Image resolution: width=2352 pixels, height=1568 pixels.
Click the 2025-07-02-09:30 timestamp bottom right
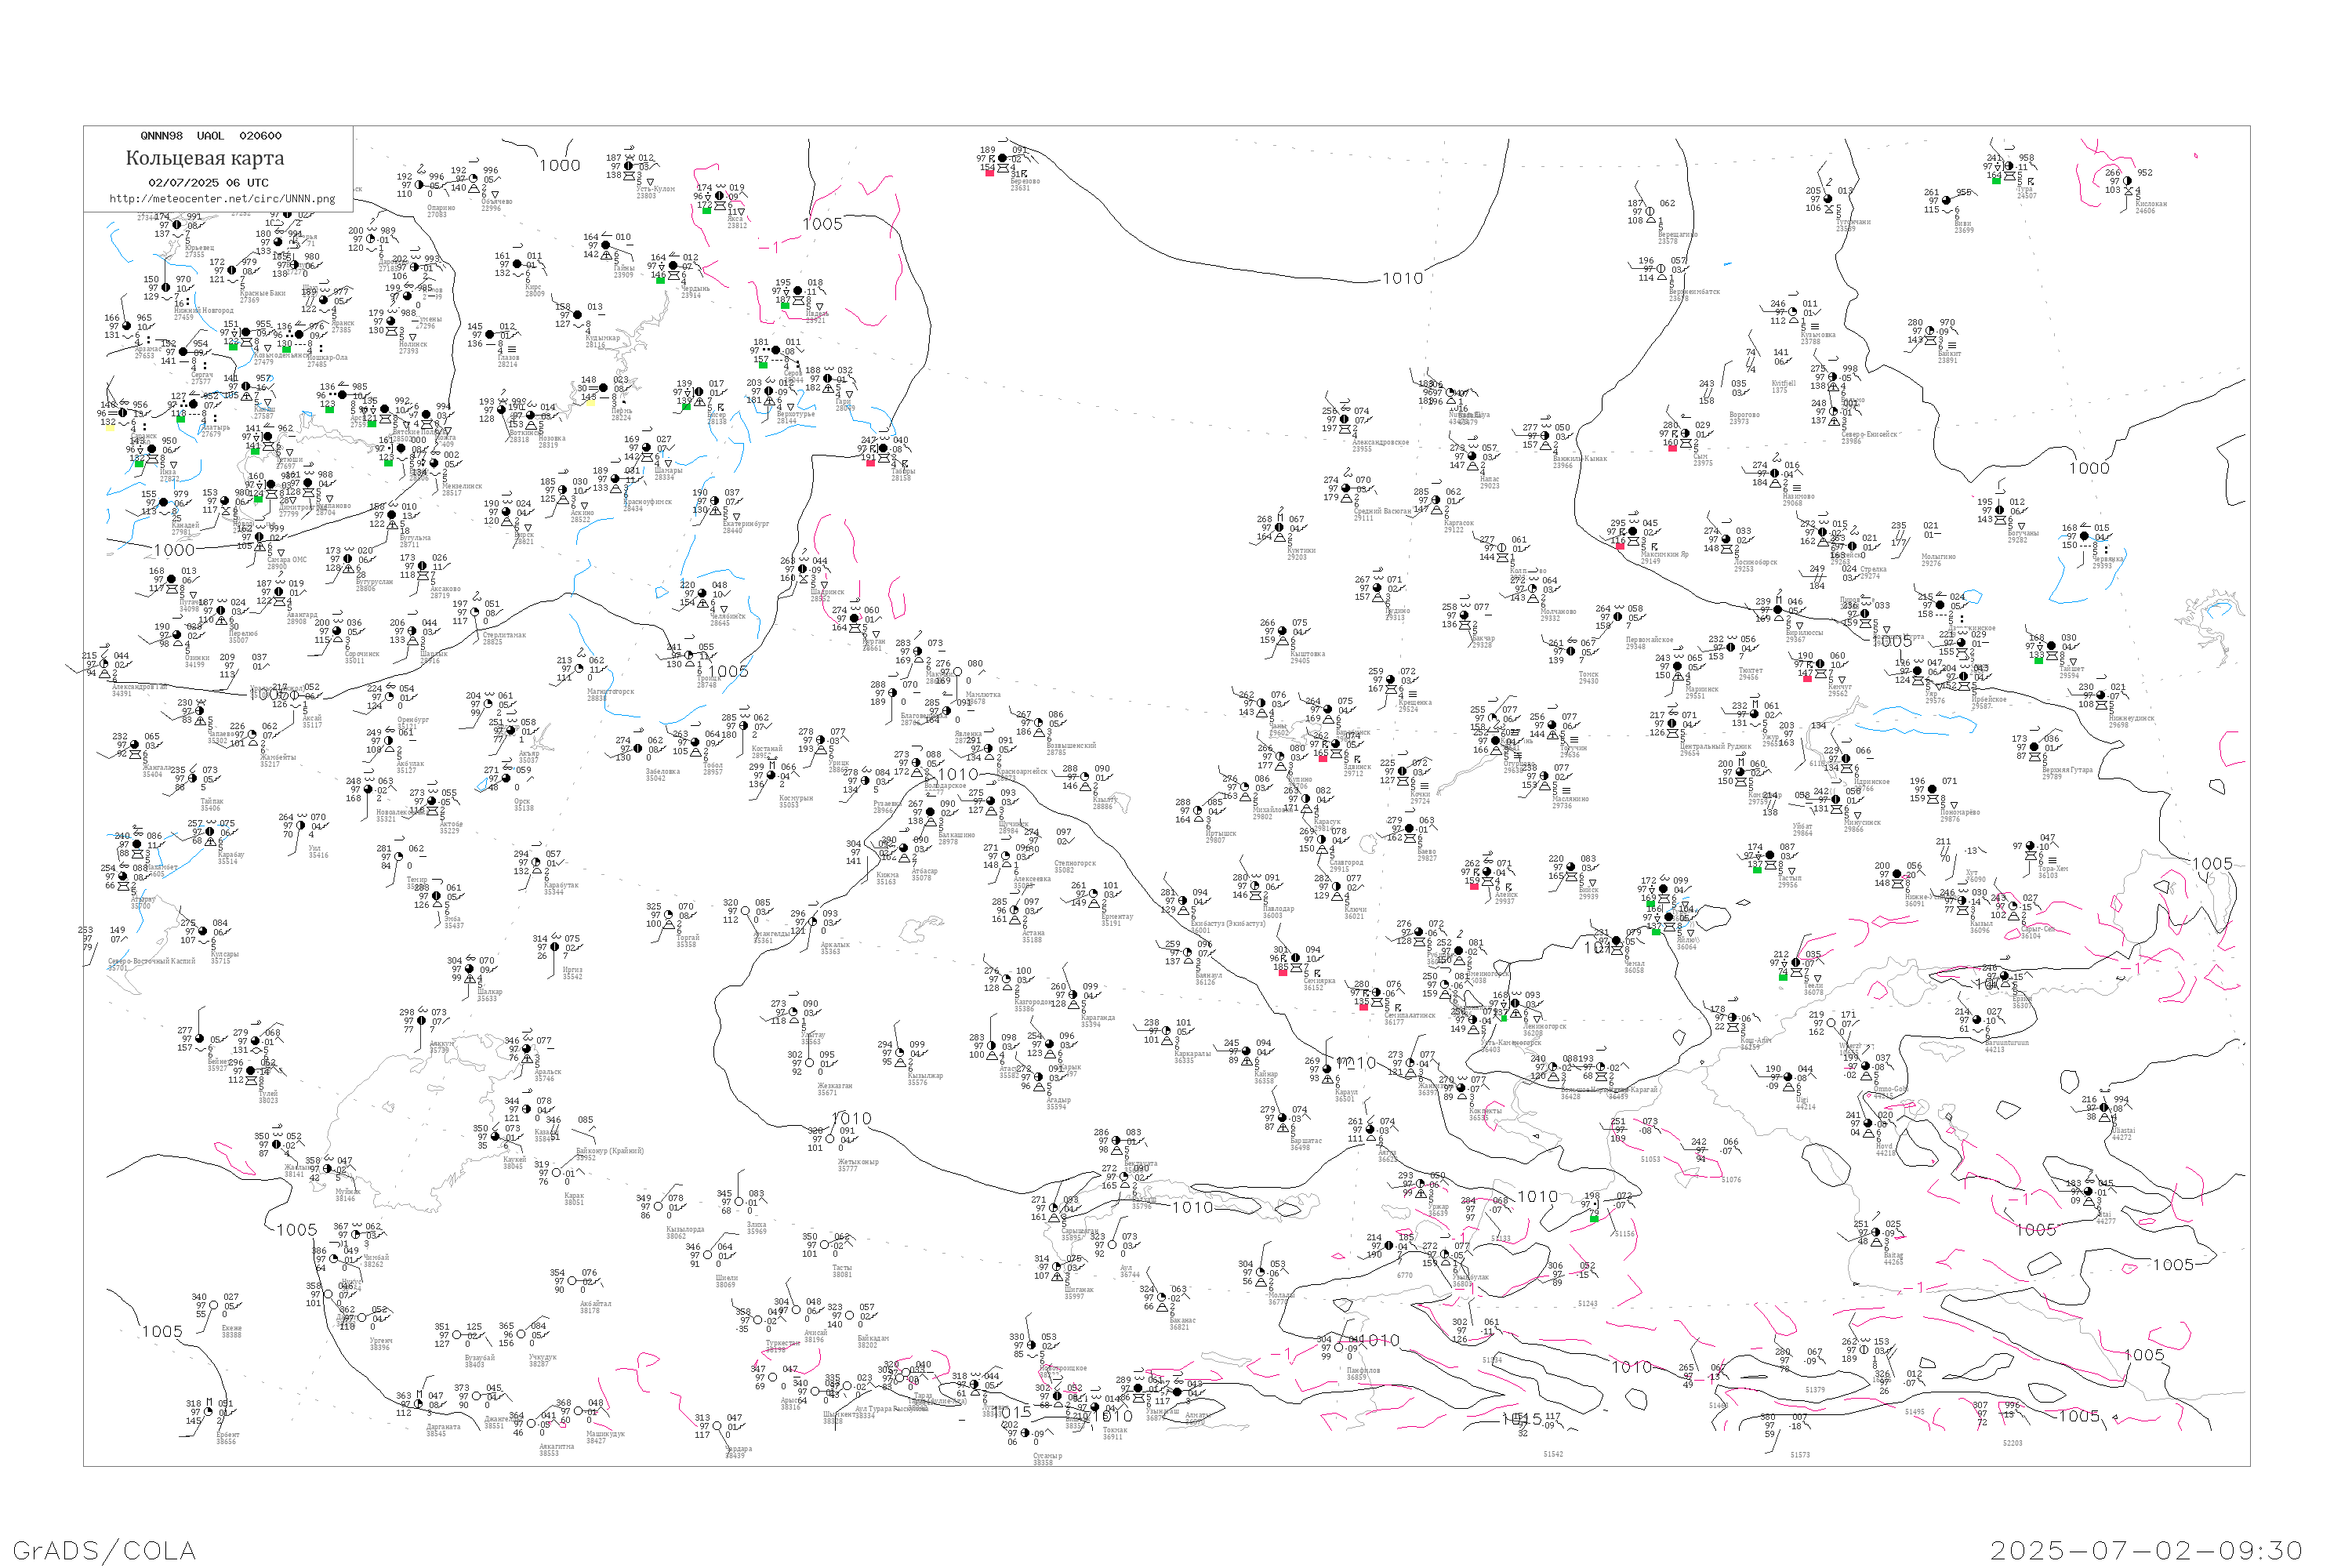point(2146,1550)
